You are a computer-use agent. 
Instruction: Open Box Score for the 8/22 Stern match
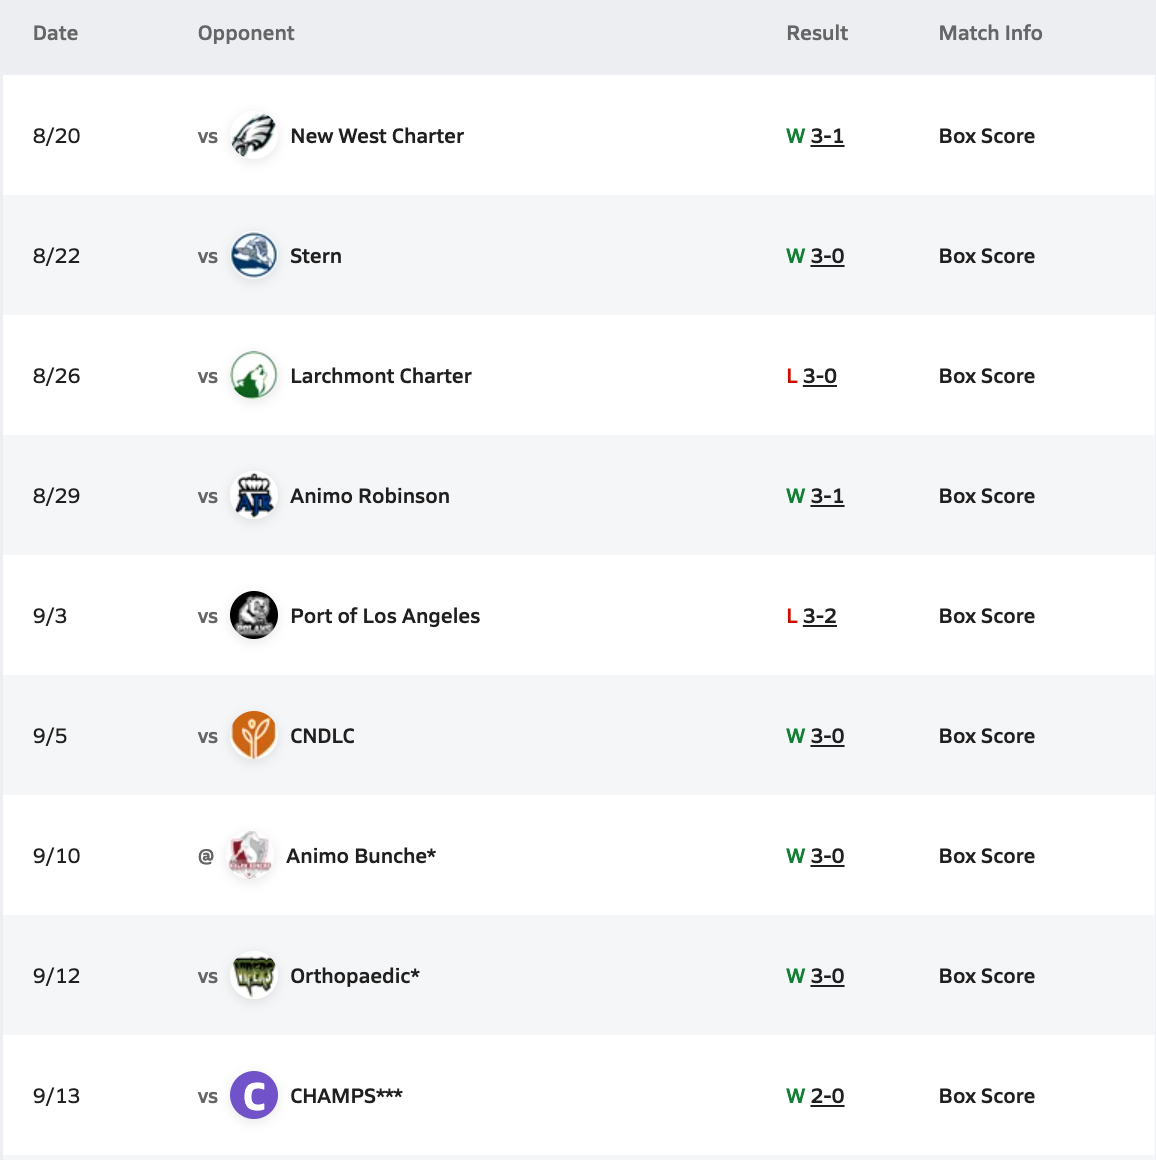pos(986,256)
